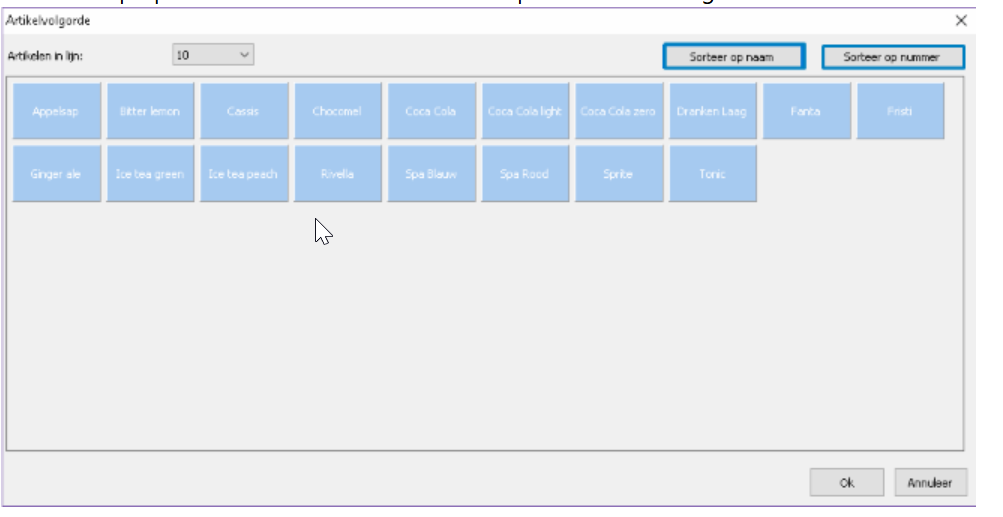Cancel using the Annuleer button

(x=930, y=482)
